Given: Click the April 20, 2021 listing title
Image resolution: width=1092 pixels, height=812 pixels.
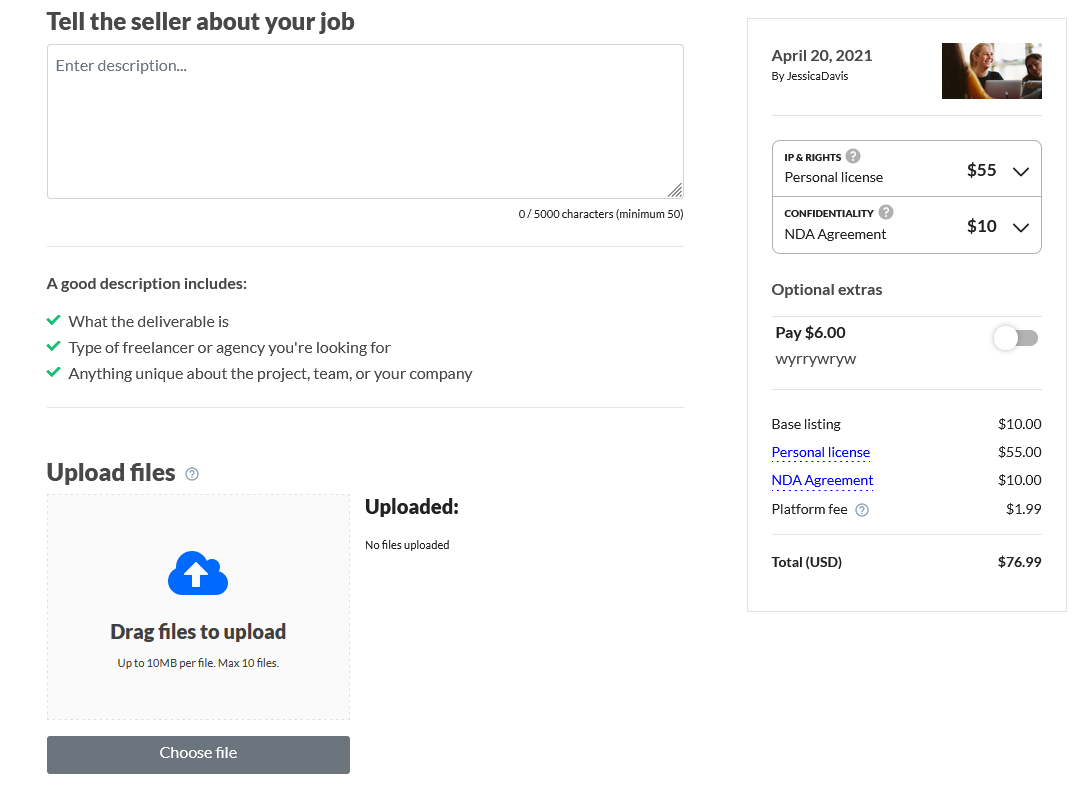Looking at the screenshot, I should [821, 56].
